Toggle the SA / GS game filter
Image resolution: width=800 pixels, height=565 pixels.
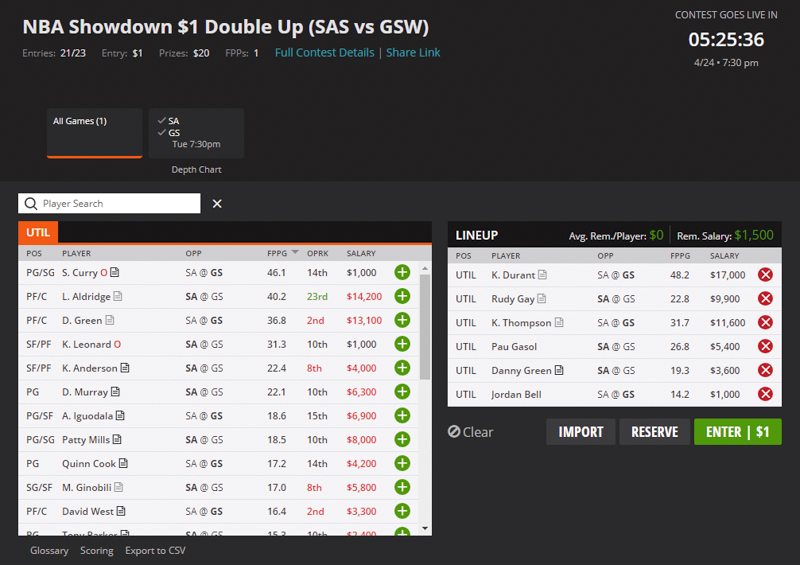[x=196, y=133]
